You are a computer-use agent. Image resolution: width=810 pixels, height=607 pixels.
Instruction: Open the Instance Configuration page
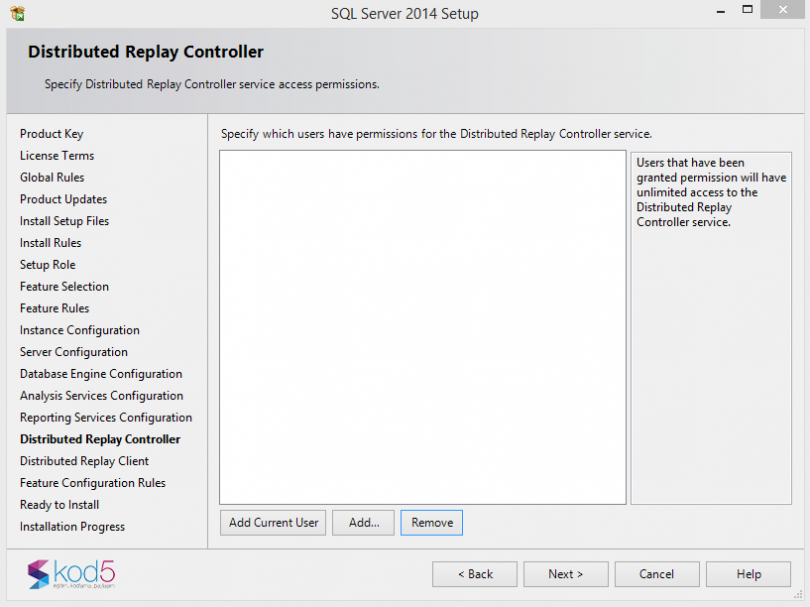(79, 330)
